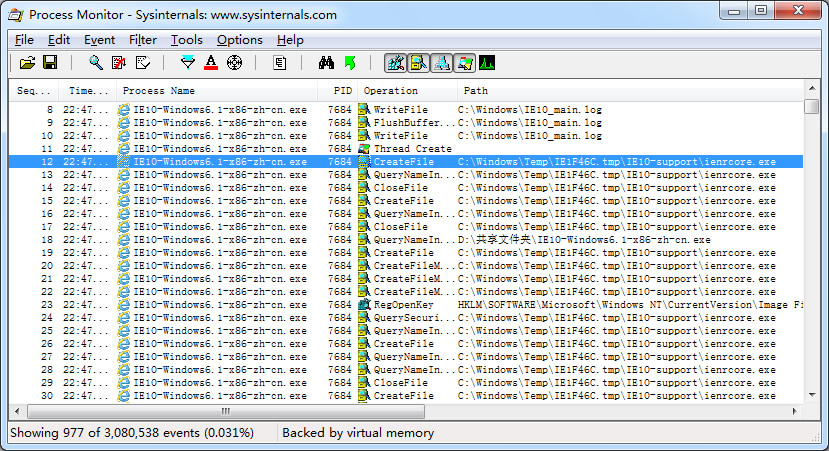Click the Process Monitor title bar icon
This screenshot has height=451, width=829.
16,15
